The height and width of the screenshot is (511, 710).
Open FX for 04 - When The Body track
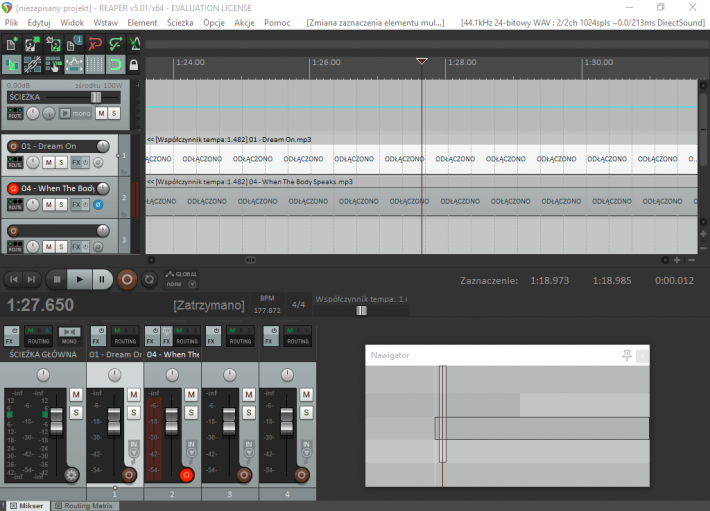coord(76,205)
